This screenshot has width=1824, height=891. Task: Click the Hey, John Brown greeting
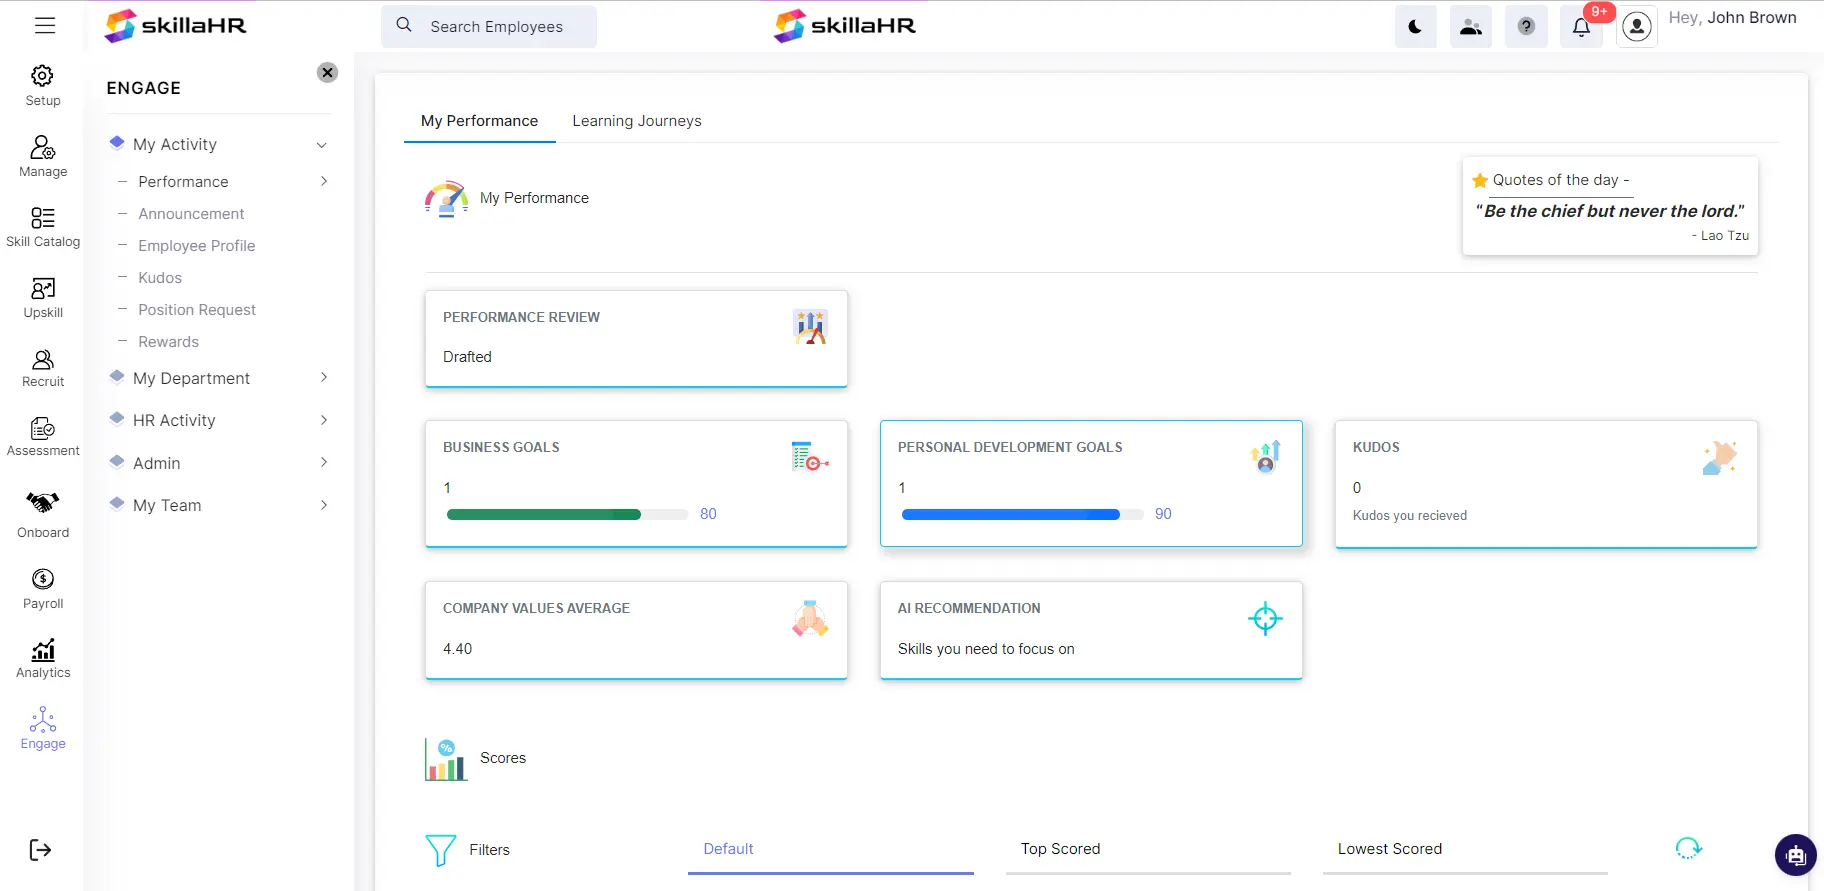click(1732, 18)
